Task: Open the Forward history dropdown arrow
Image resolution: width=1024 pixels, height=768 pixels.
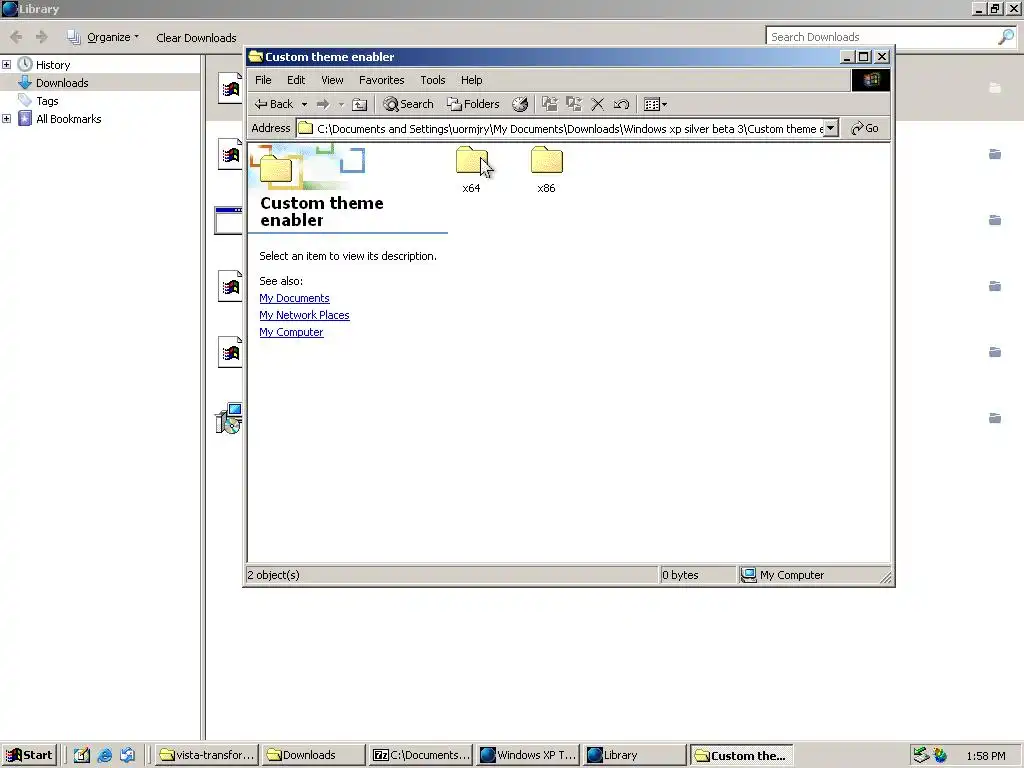Action: coord(341,104)
